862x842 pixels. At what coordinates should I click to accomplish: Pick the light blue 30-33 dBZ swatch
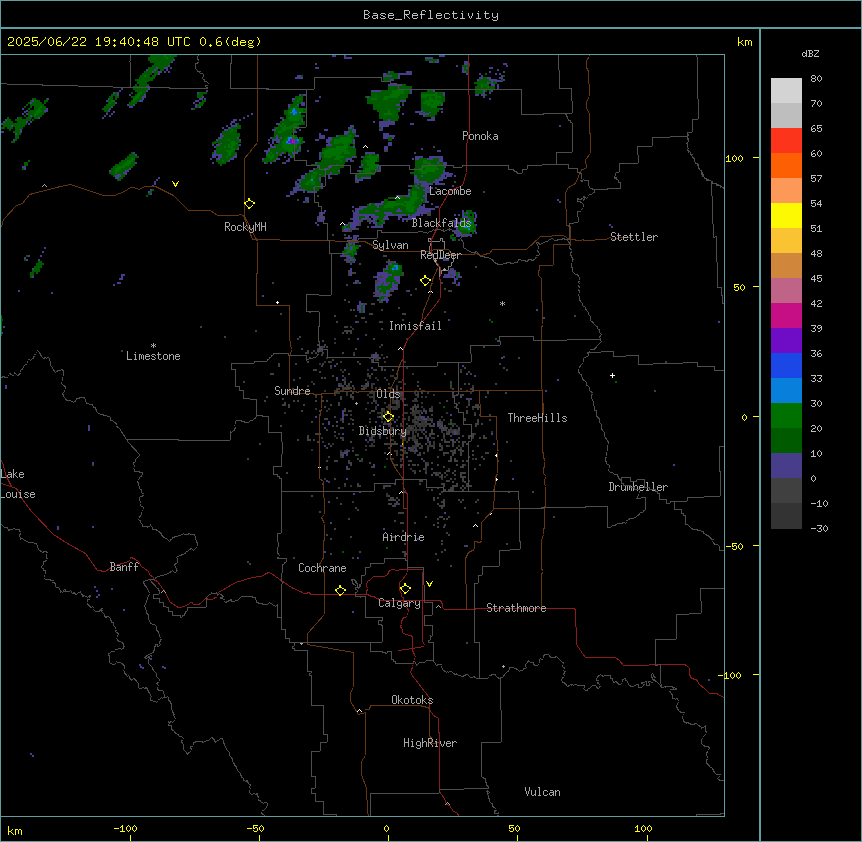(x=786, y=391)
